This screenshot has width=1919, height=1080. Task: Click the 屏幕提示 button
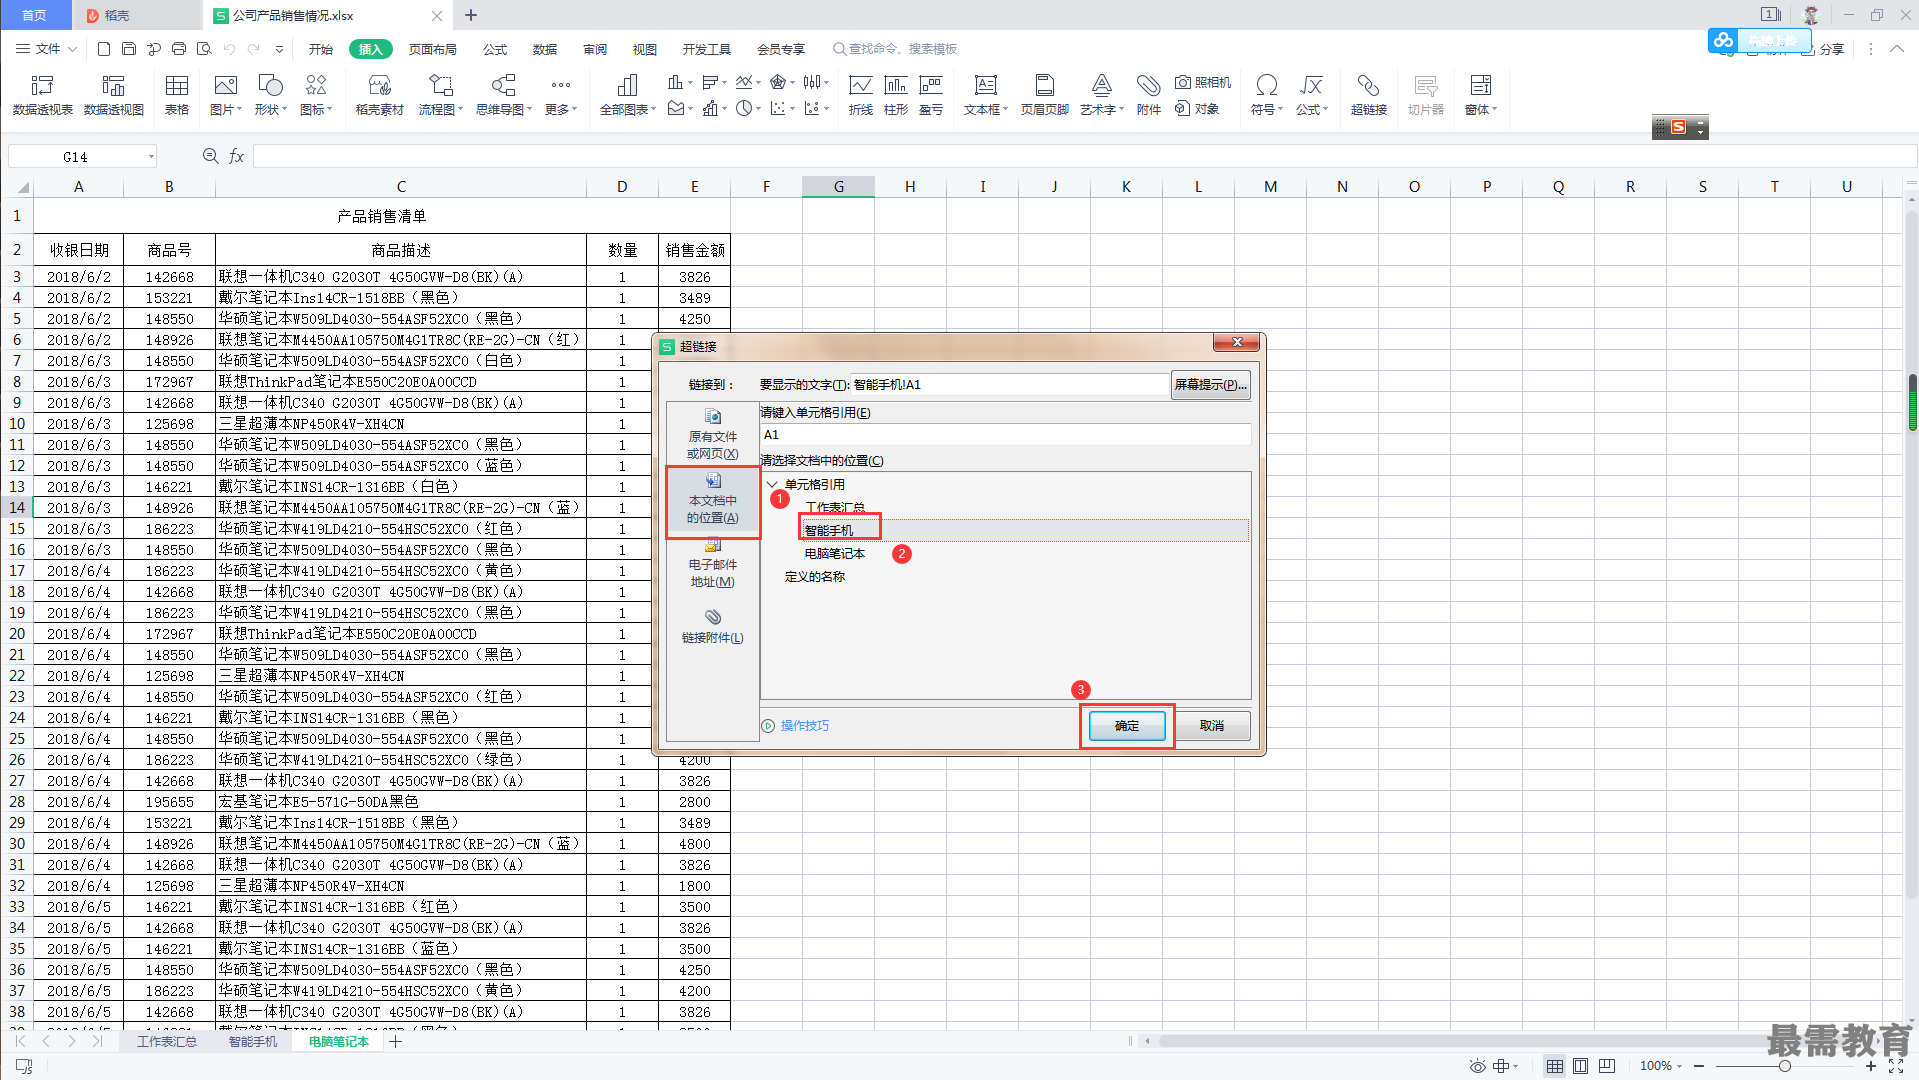pyautogui.click(x=1210, y=385)
